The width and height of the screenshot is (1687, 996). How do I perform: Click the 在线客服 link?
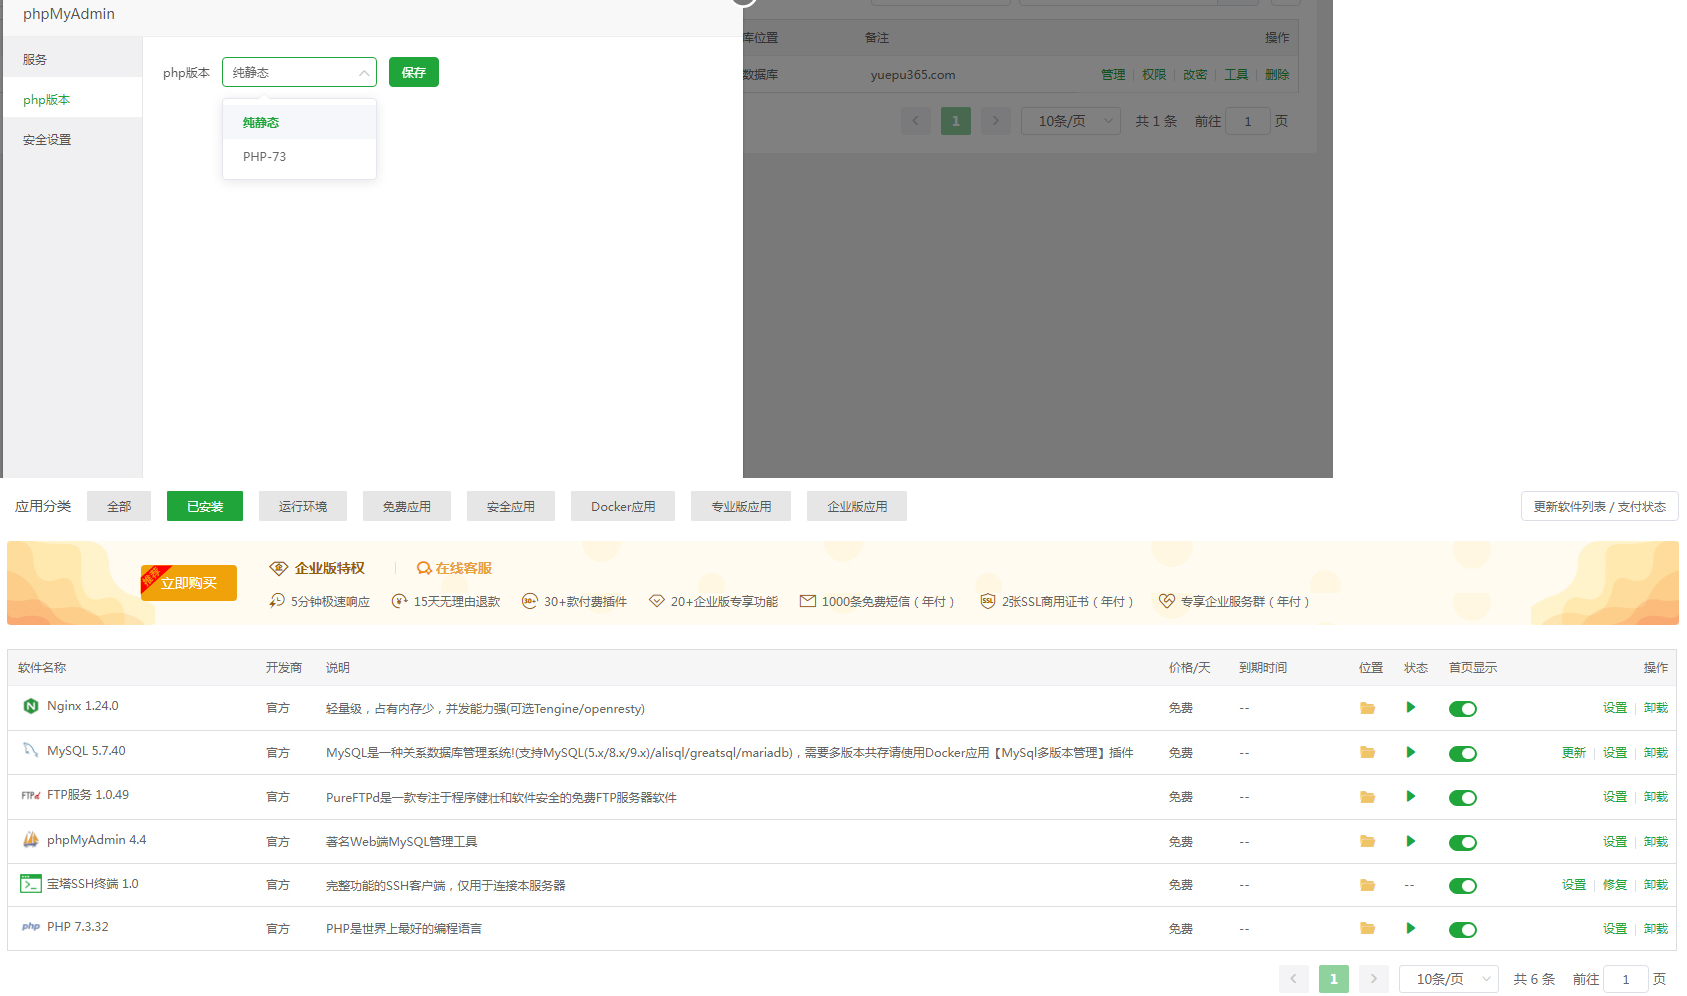(463, 568)
